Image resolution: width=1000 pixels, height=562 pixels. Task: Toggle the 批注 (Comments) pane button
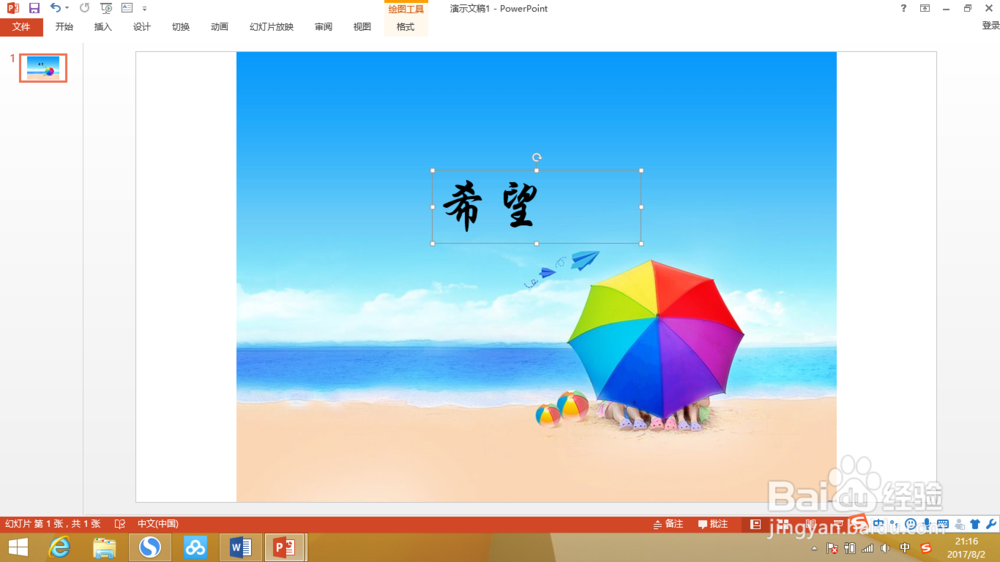712,524
